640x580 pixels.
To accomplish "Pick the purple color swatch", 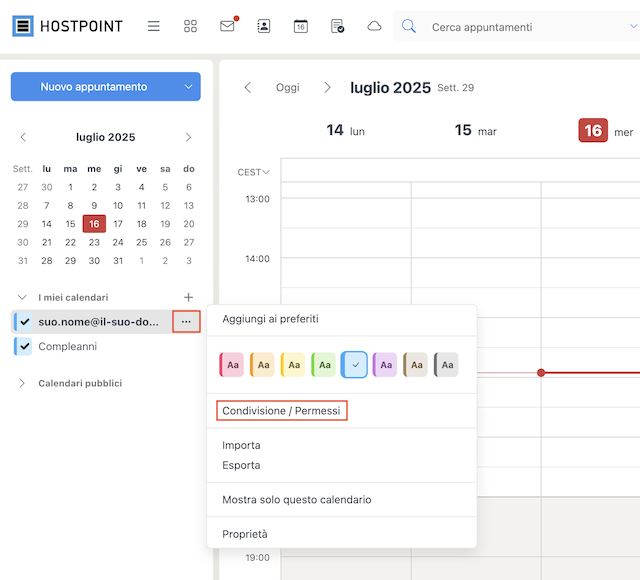I will (385, 364).
